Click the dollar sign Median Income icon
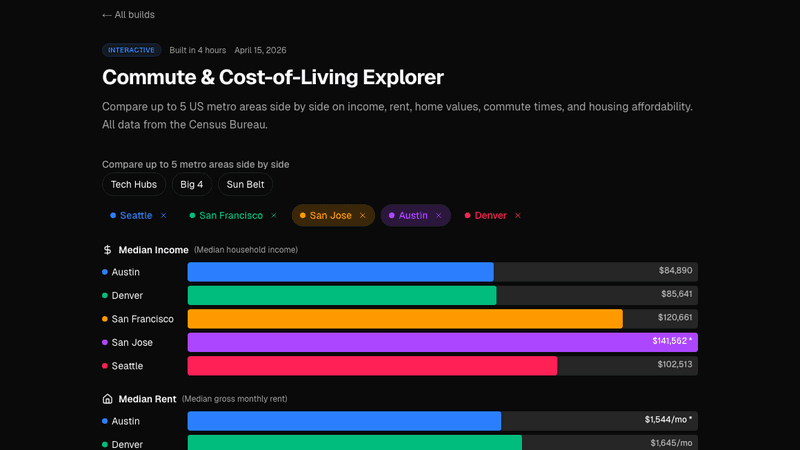 click(x=107, y=250)
